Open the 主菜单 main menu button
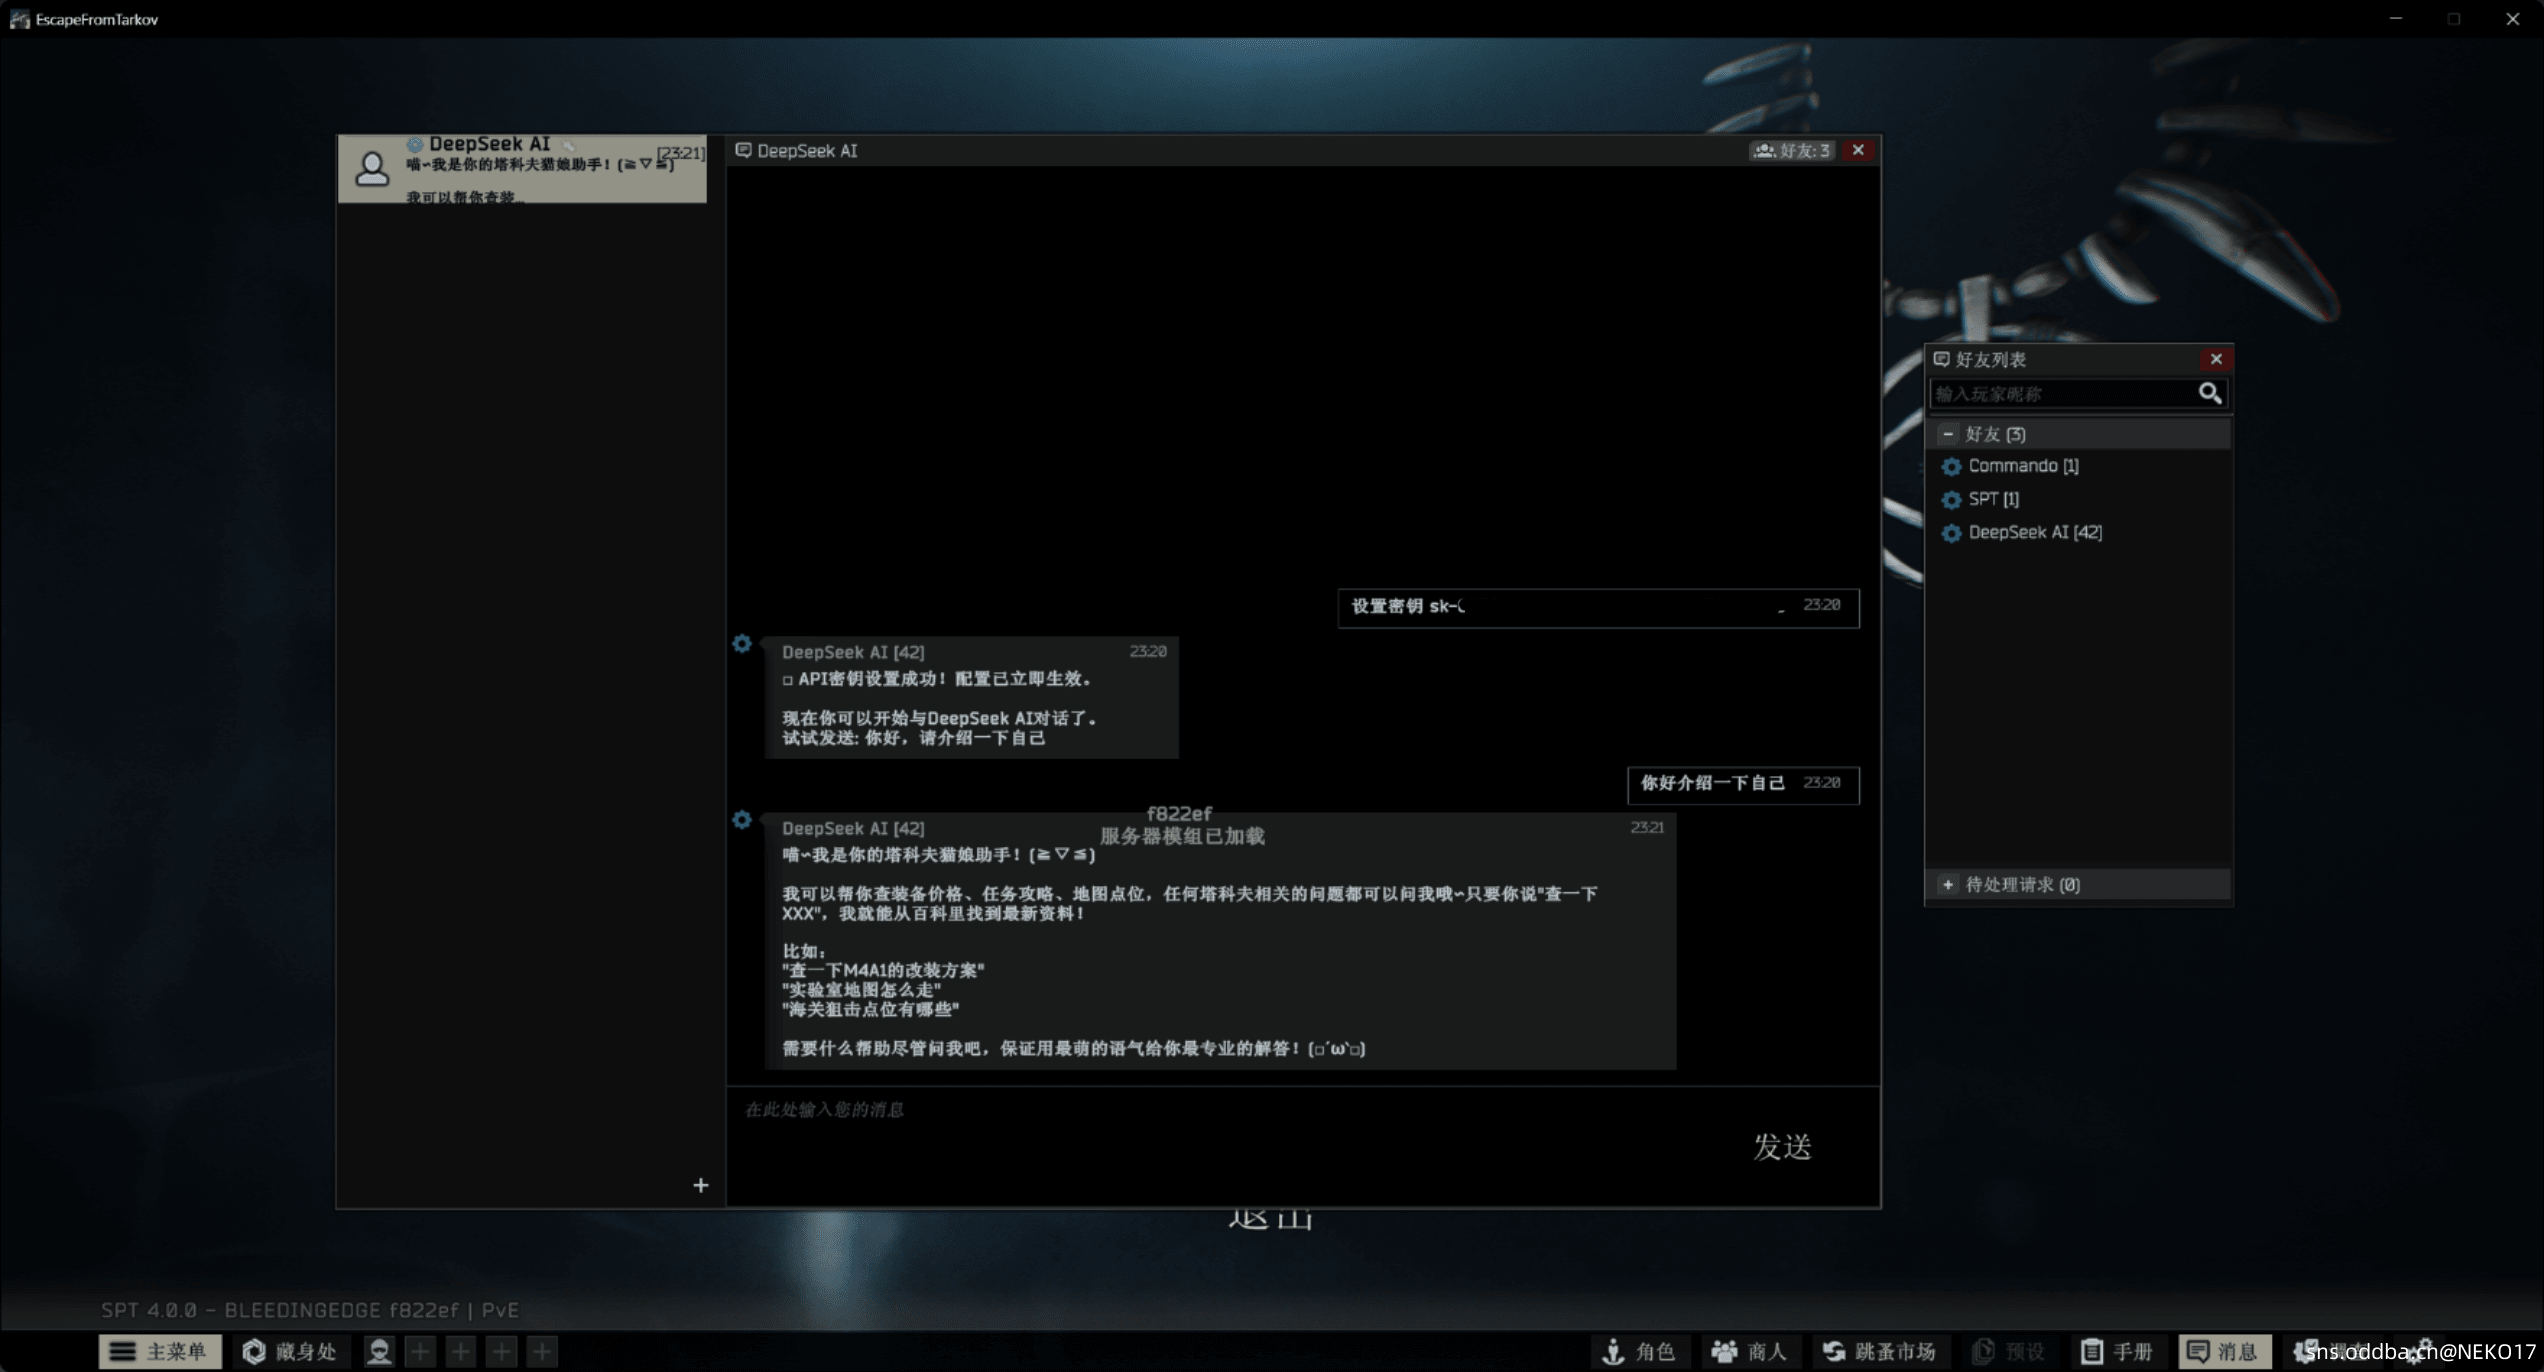Screen dimensions: 2544x1372 click(x=160, y=1351)
